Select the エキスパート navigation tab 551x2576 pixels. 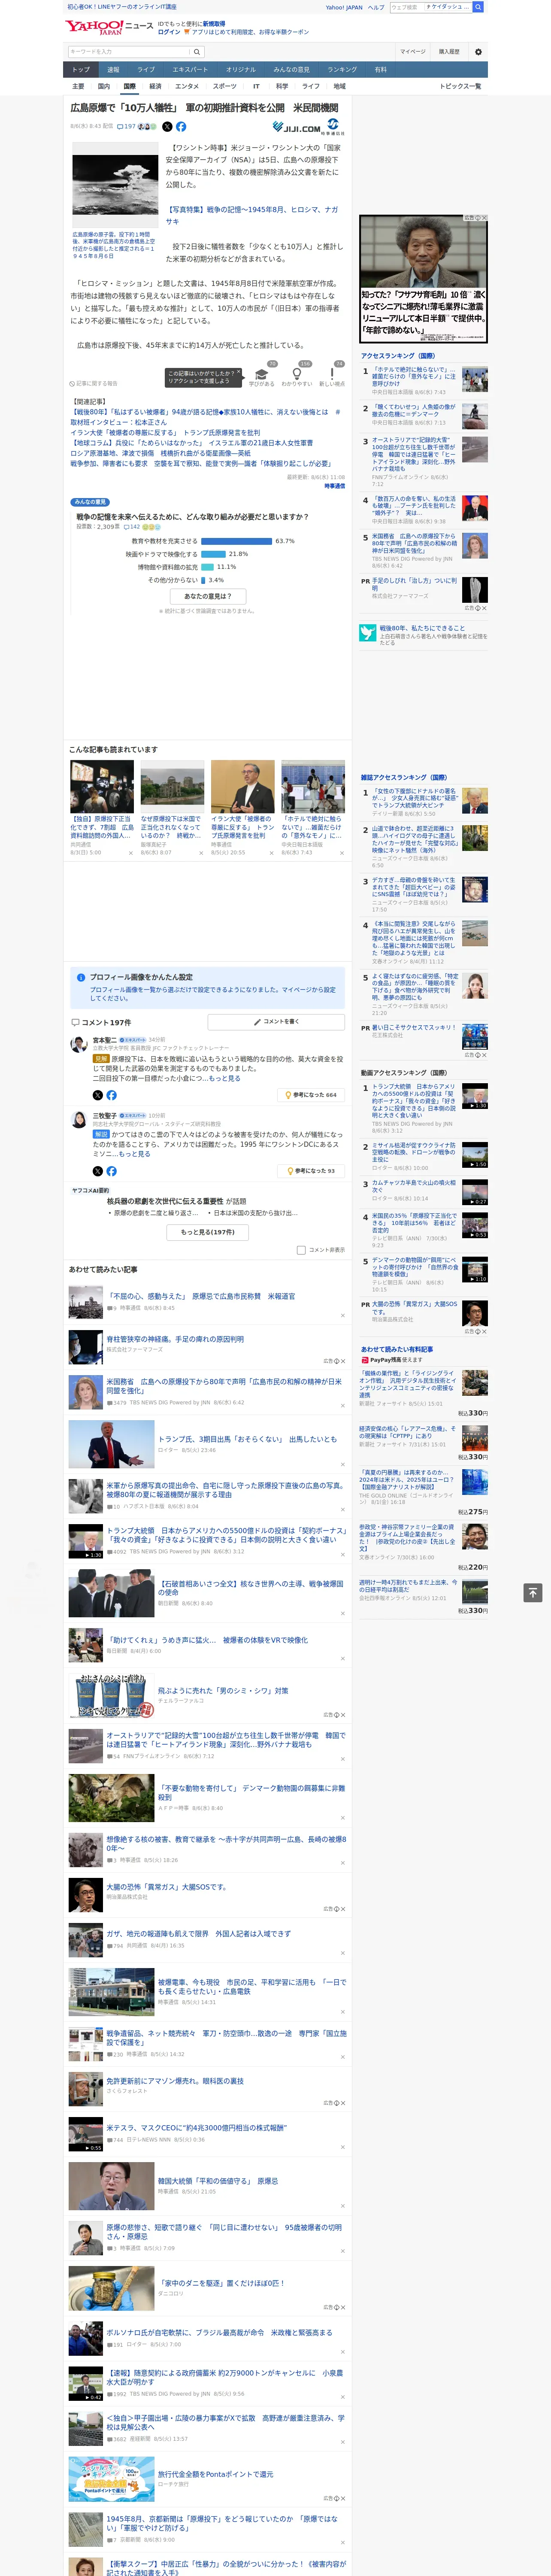(190, 70)
